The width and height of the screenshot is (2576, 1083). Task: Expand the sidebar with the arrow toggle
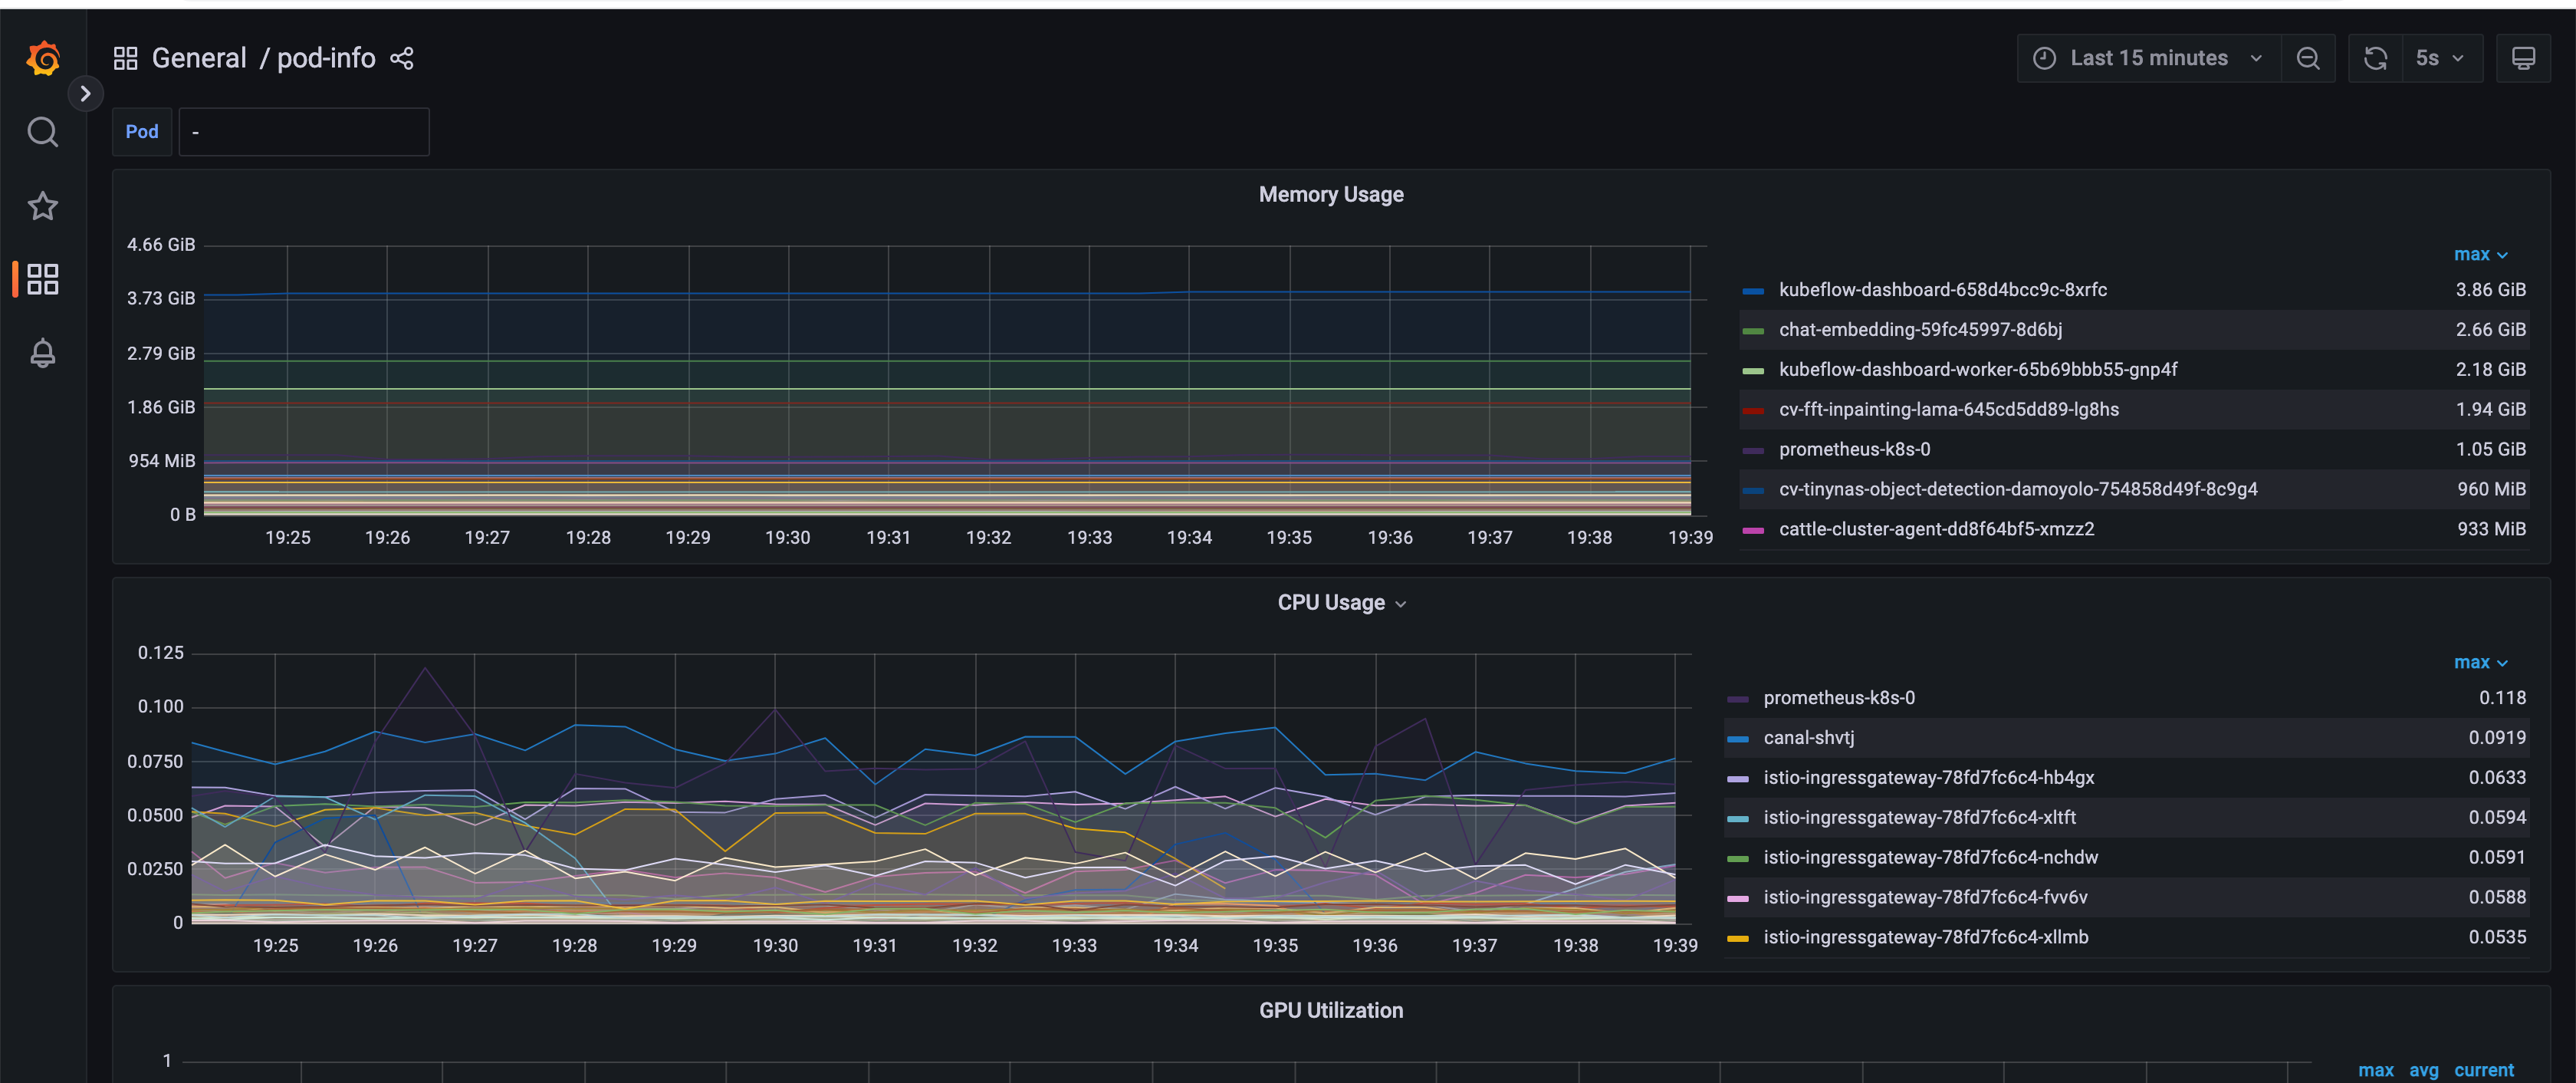[86, 94]
